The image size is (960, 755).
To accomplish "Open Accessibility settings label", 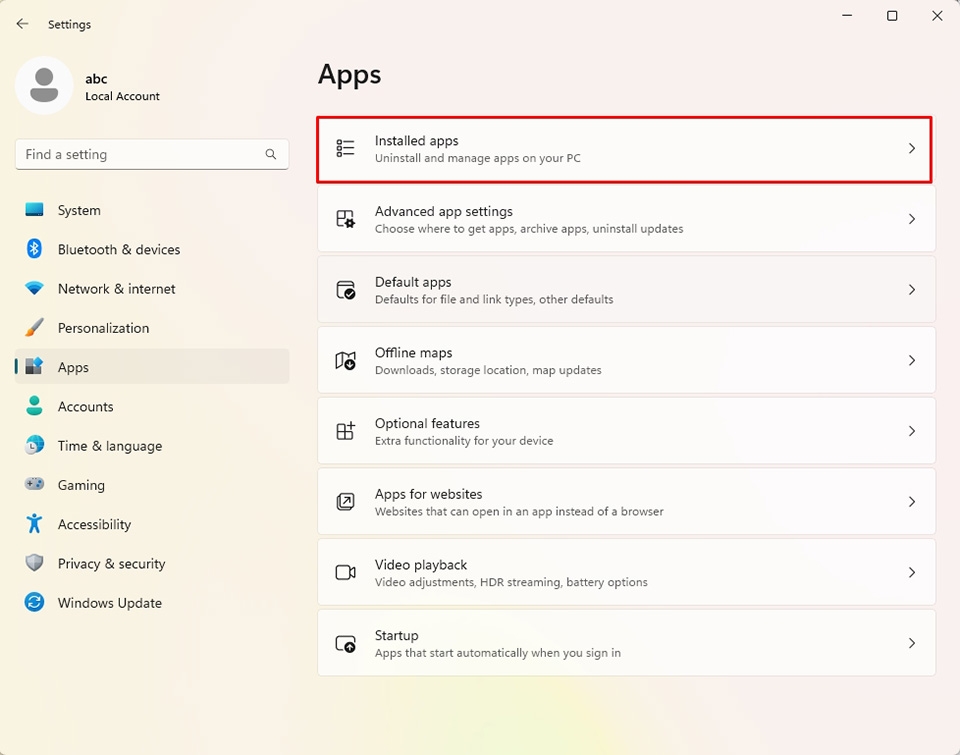I will (94, 525).
